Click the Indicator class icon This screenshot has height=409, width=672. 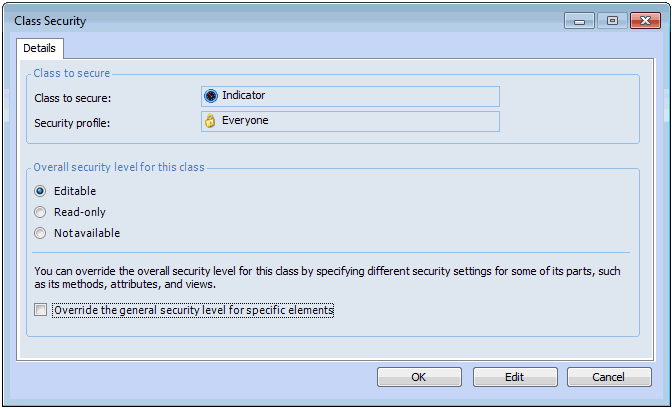coord(211,96)
